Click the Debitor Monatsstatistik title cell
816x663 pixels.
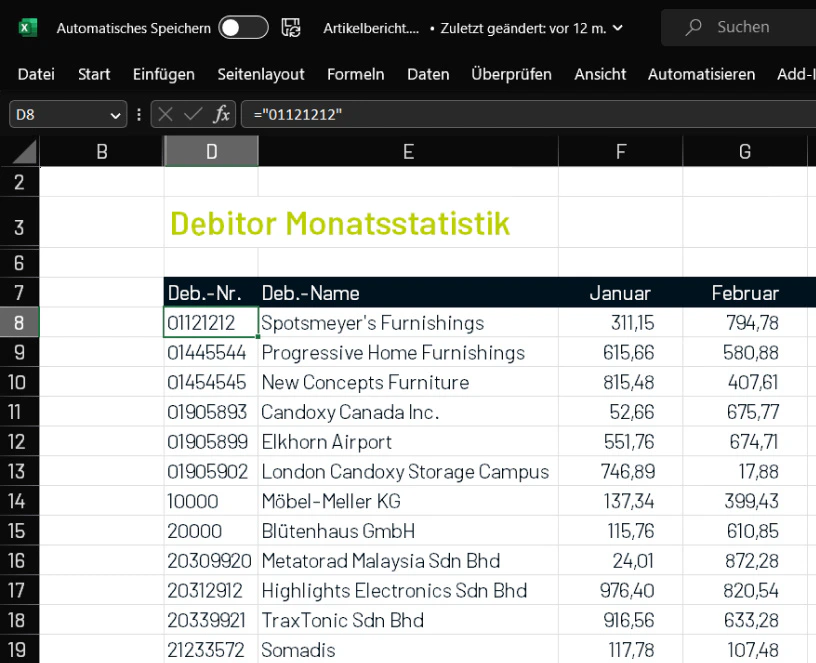[340, 223]
